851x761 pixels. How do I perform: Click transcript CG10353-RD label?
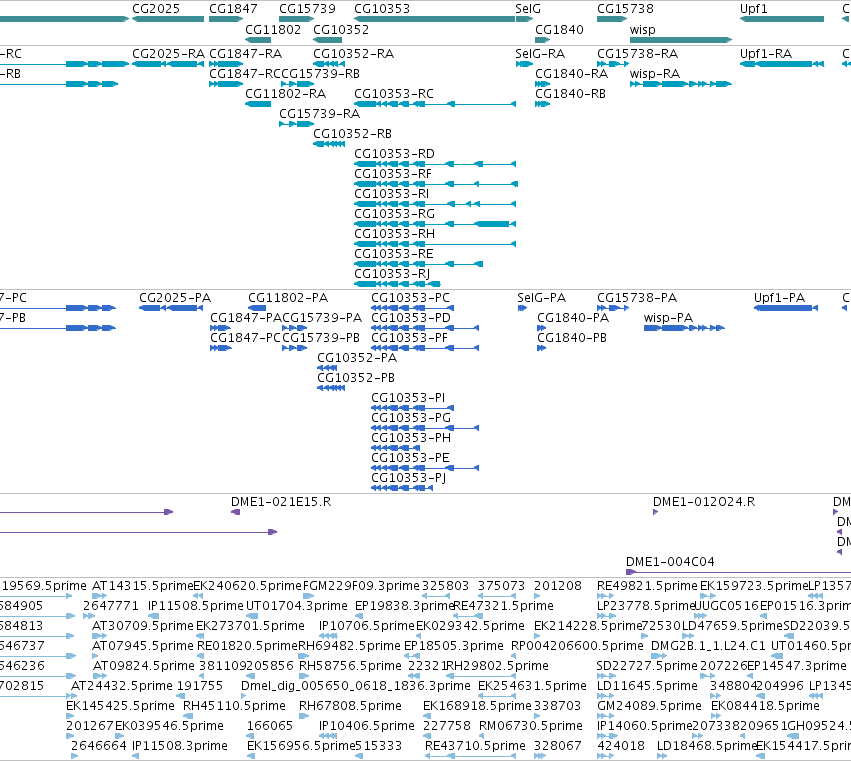pyautogui.click(x=395, y=154)
